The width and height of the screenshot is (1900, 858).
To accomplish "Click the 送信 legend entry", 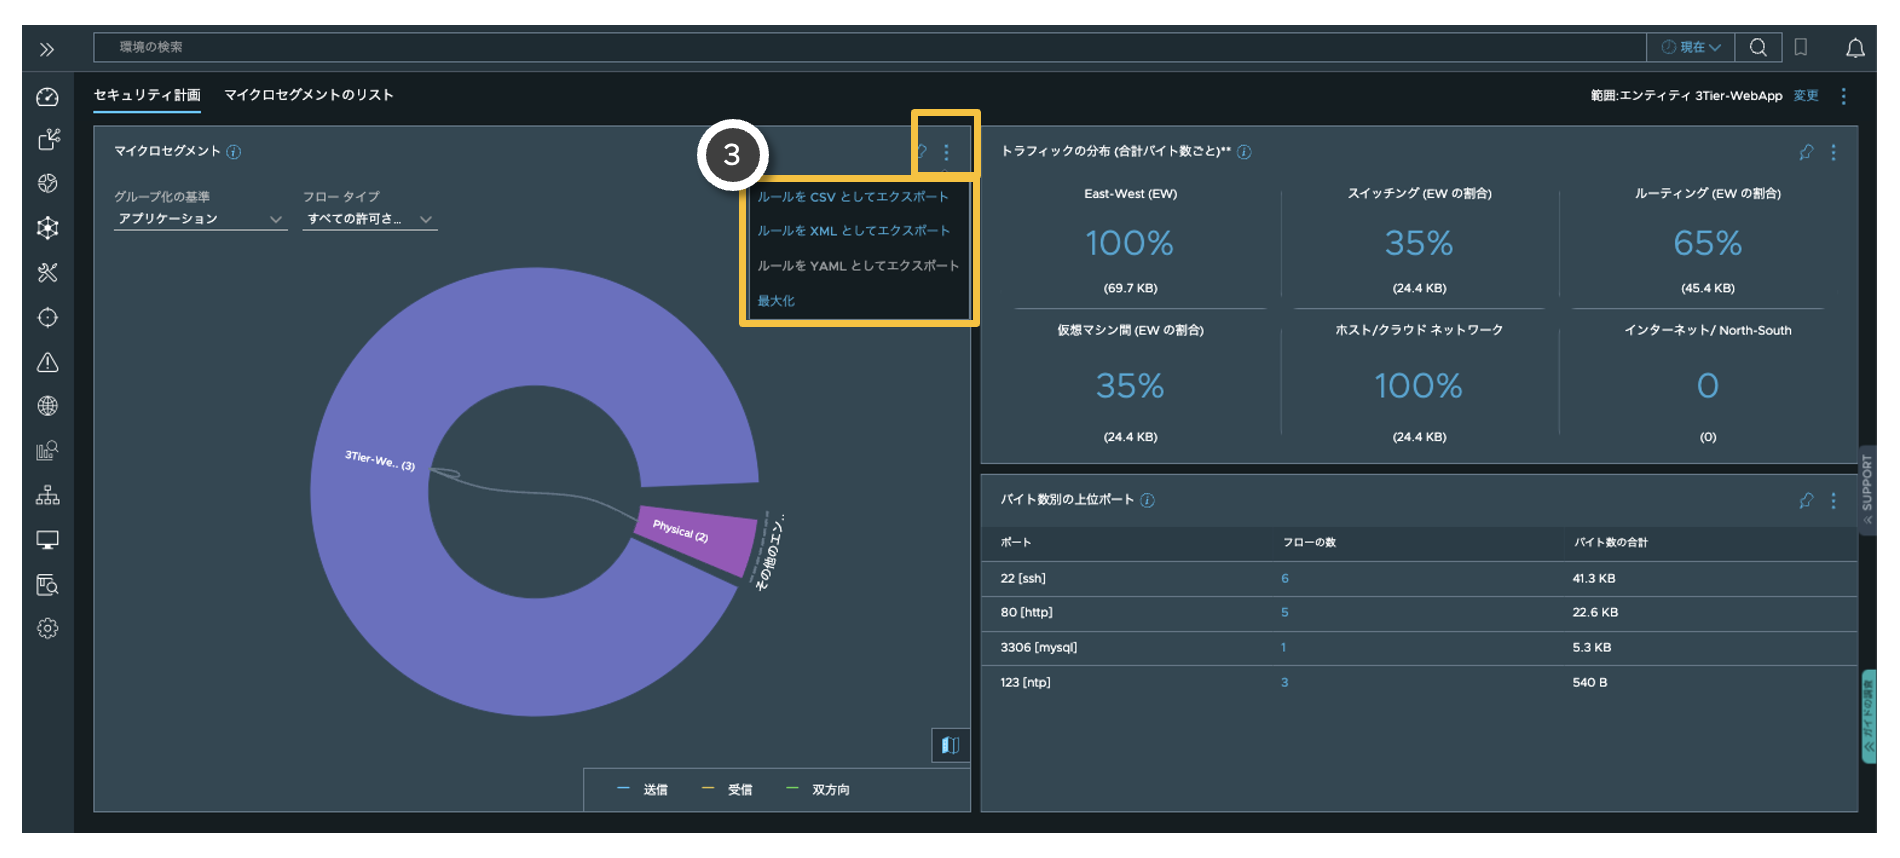I will coord(642,790).
